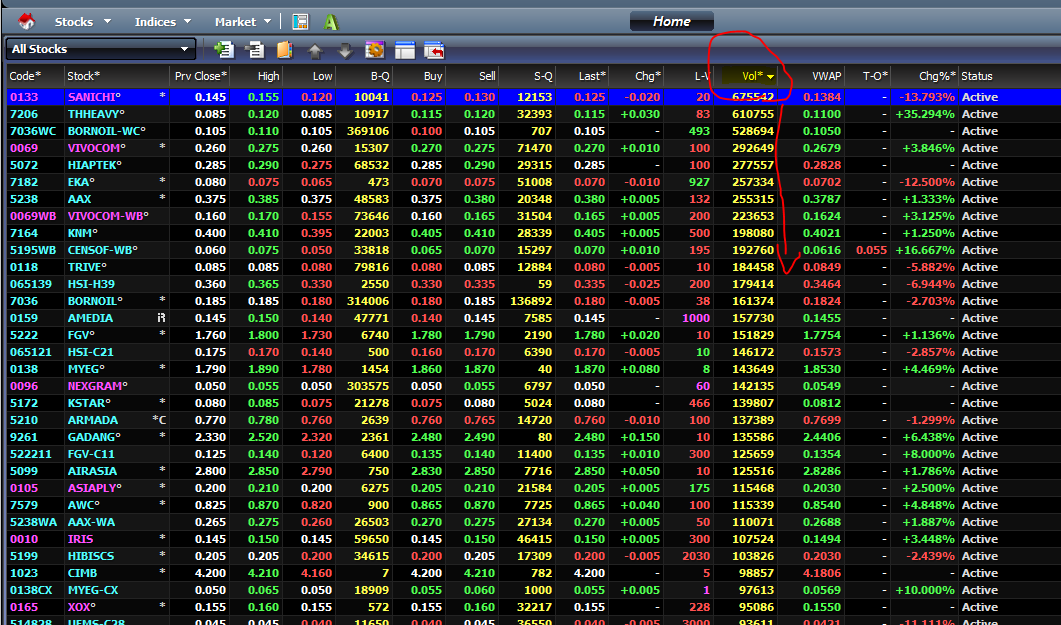Click the window icon with red arrow

point(434,49)
